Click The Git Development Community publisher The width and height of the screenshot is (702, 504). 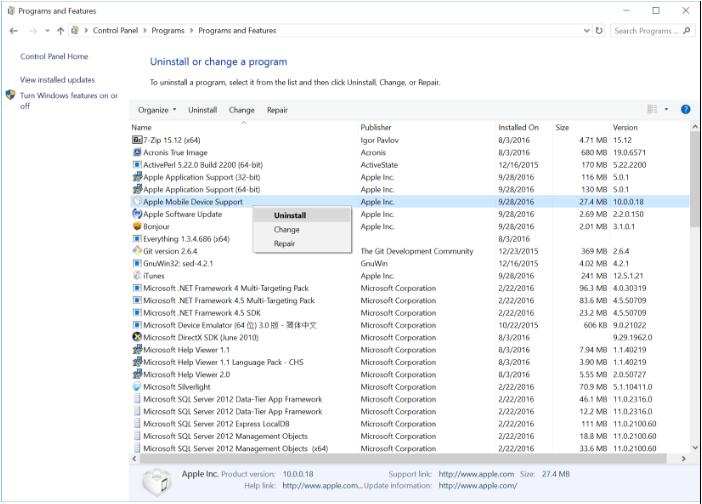(417, 251)
